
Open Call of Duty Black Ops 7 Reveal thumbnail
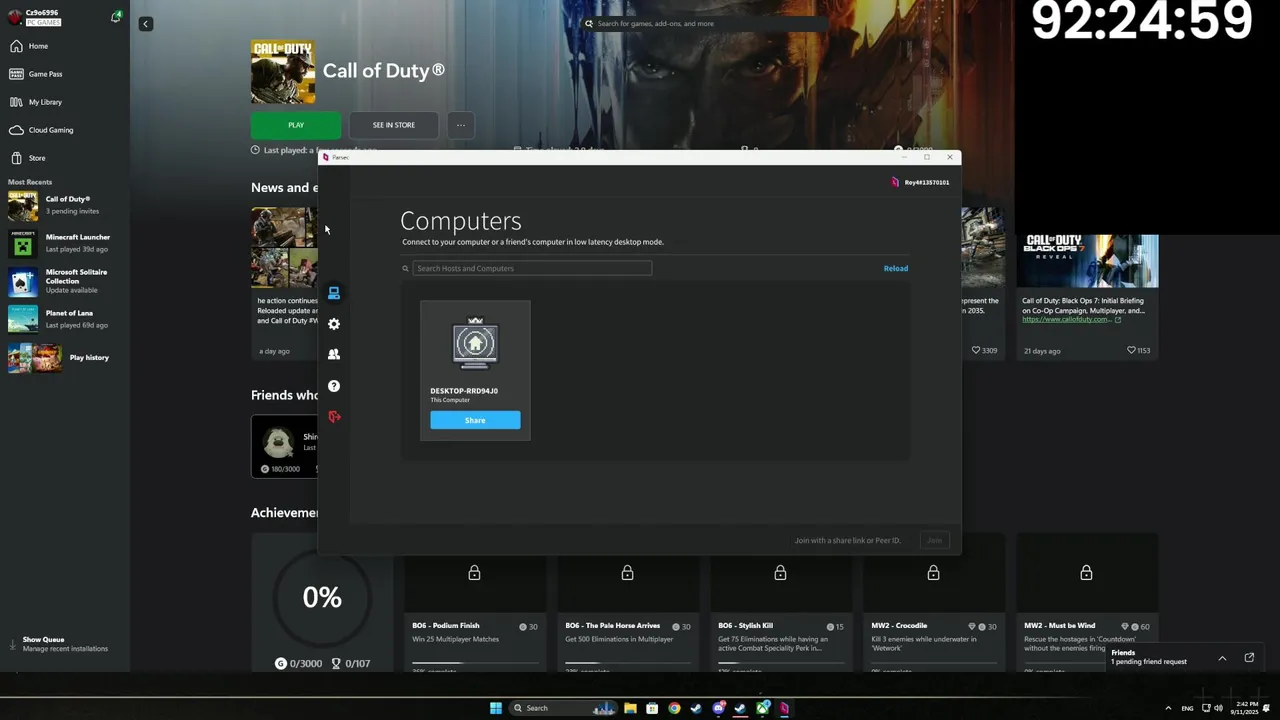1088,260
